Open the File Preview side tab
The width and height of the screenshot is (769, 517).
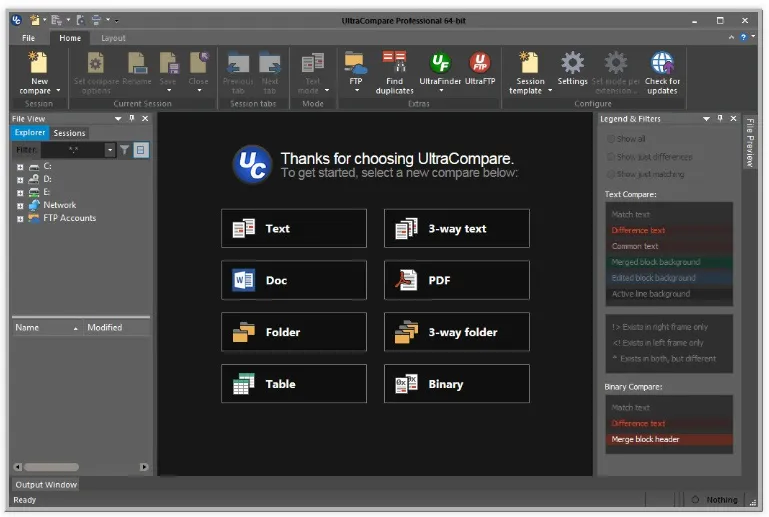click(x=749, y=142)
